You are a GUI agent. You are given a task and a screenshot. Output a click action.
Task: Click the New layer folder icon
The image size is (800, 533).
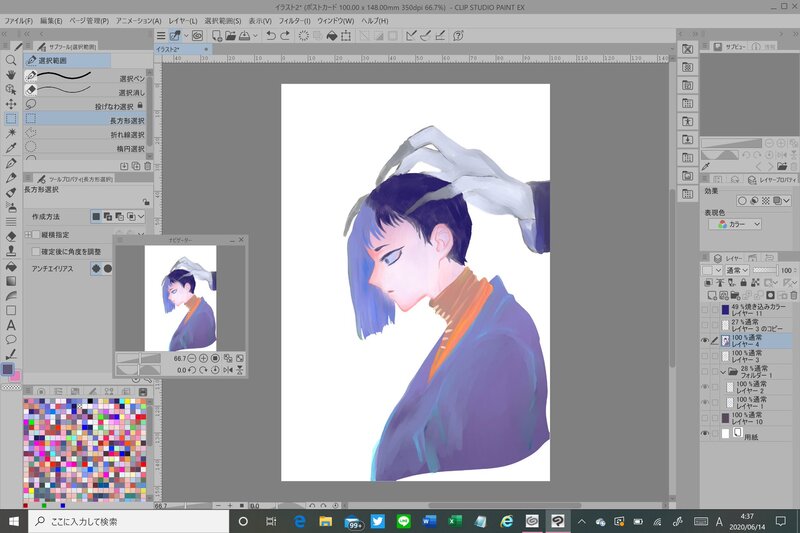(735, 295)
